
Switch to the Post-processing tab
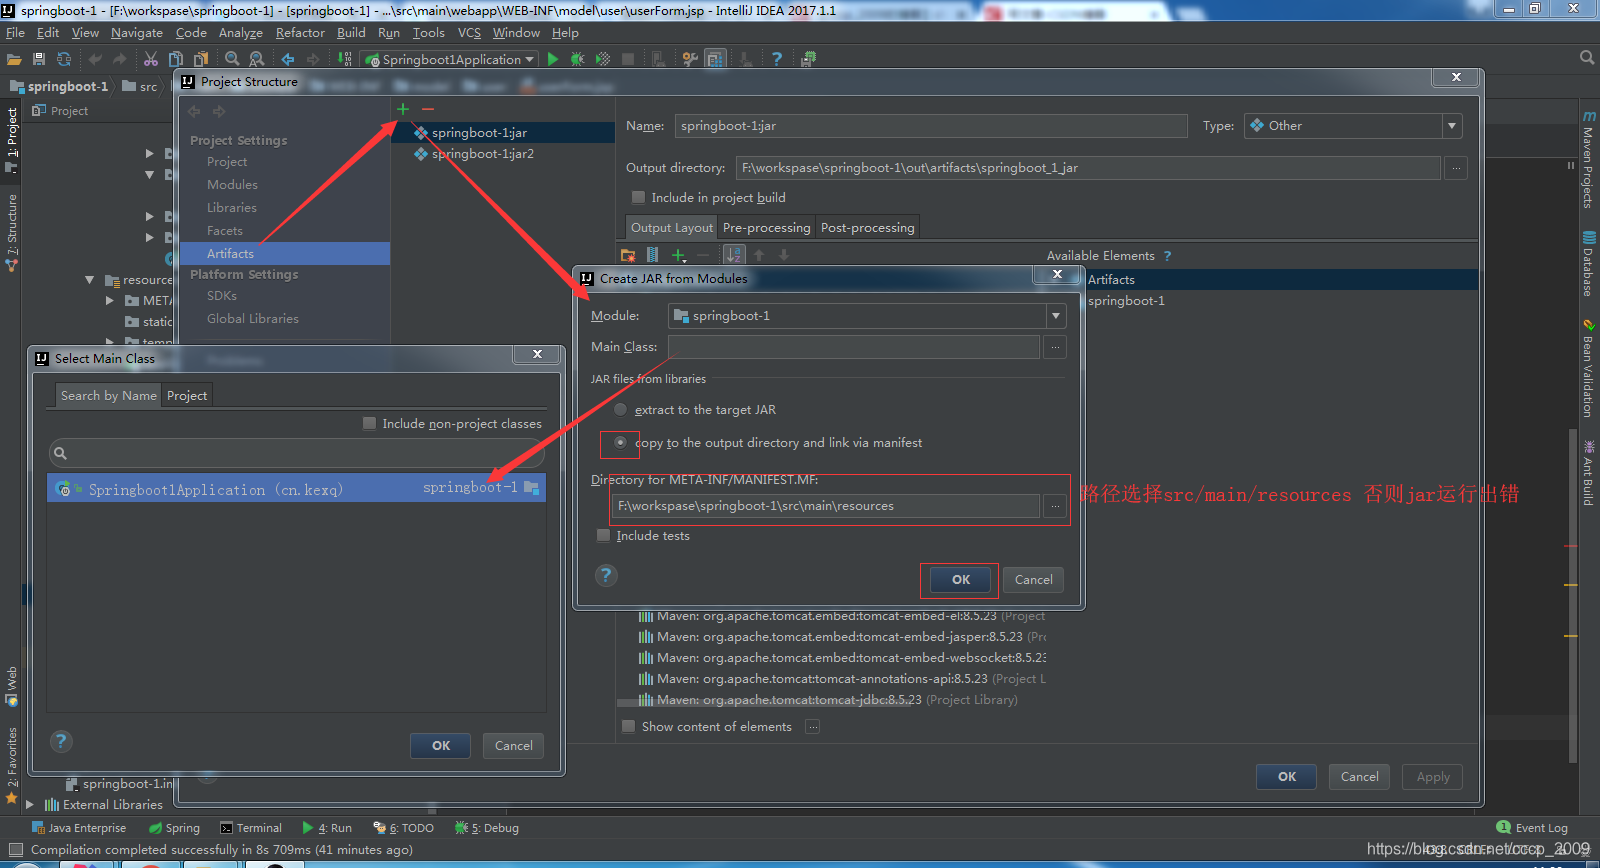coord(867,227)
